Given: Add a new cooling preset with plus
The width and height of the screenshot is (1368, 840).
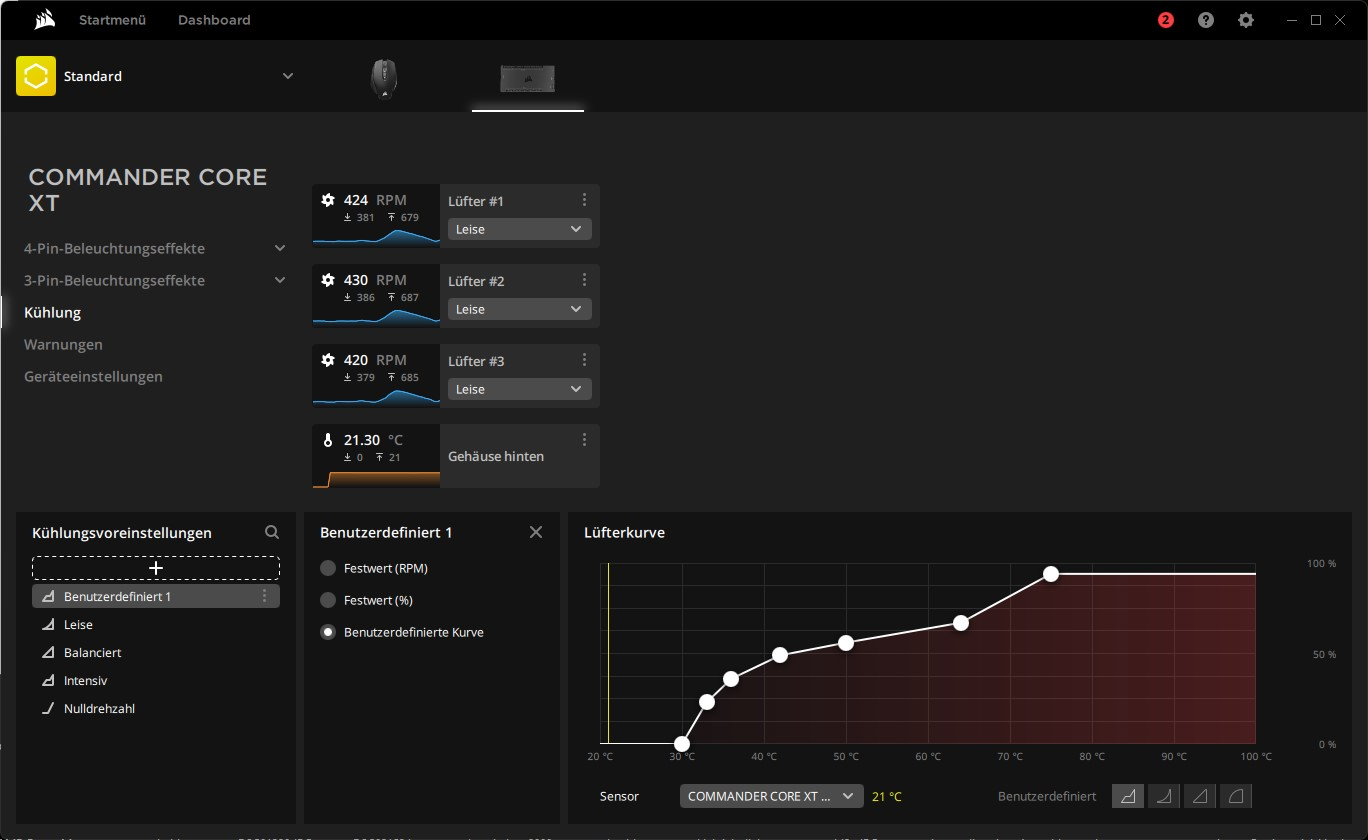Looking at the screenshot, I should tap(156, 568).
